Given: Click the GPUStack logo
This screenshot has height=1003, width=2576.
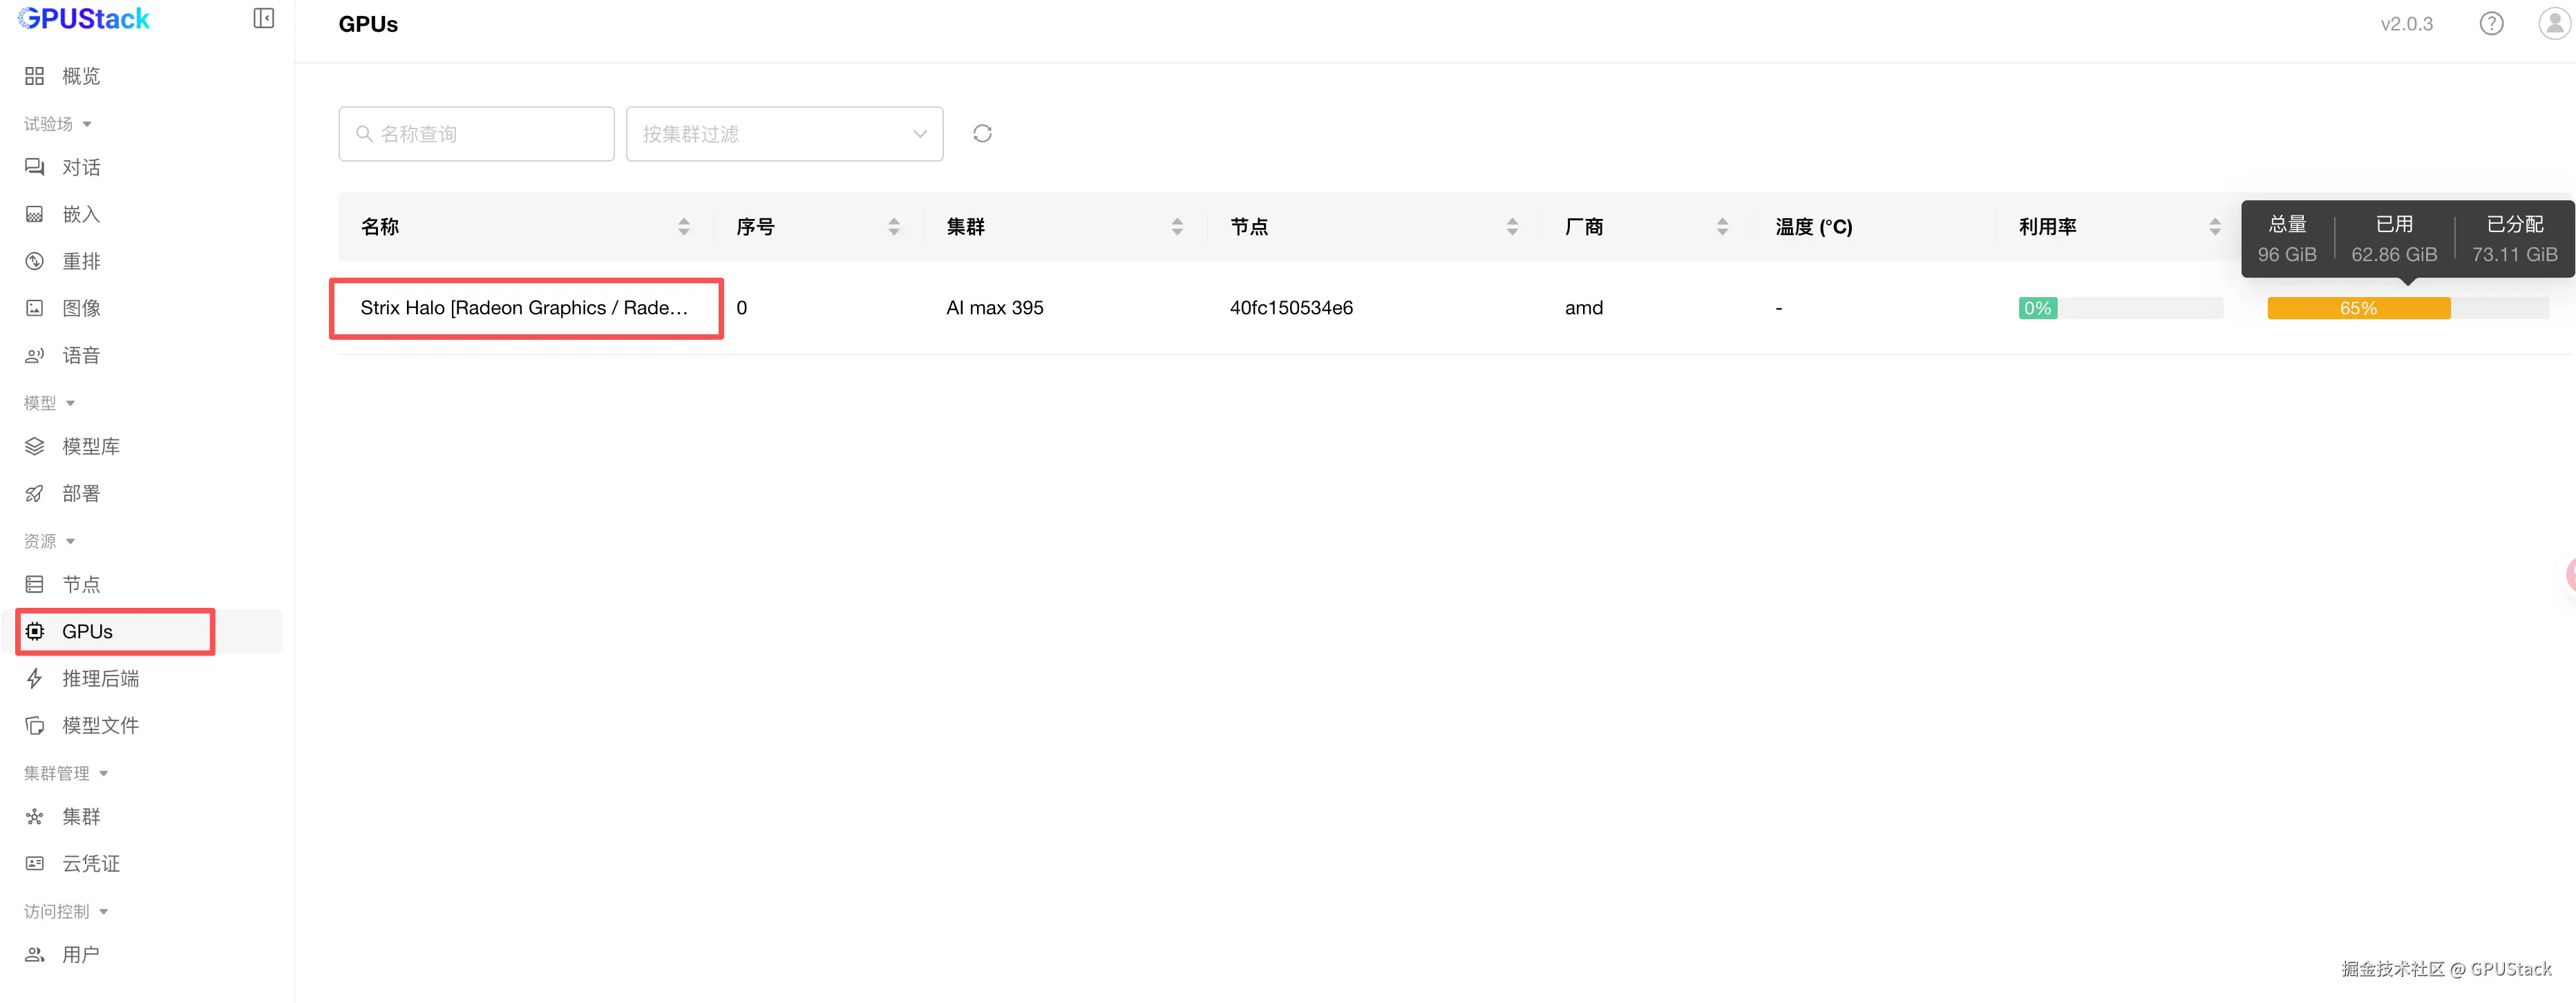Looking at the screenshot, I should coord(85,19).
